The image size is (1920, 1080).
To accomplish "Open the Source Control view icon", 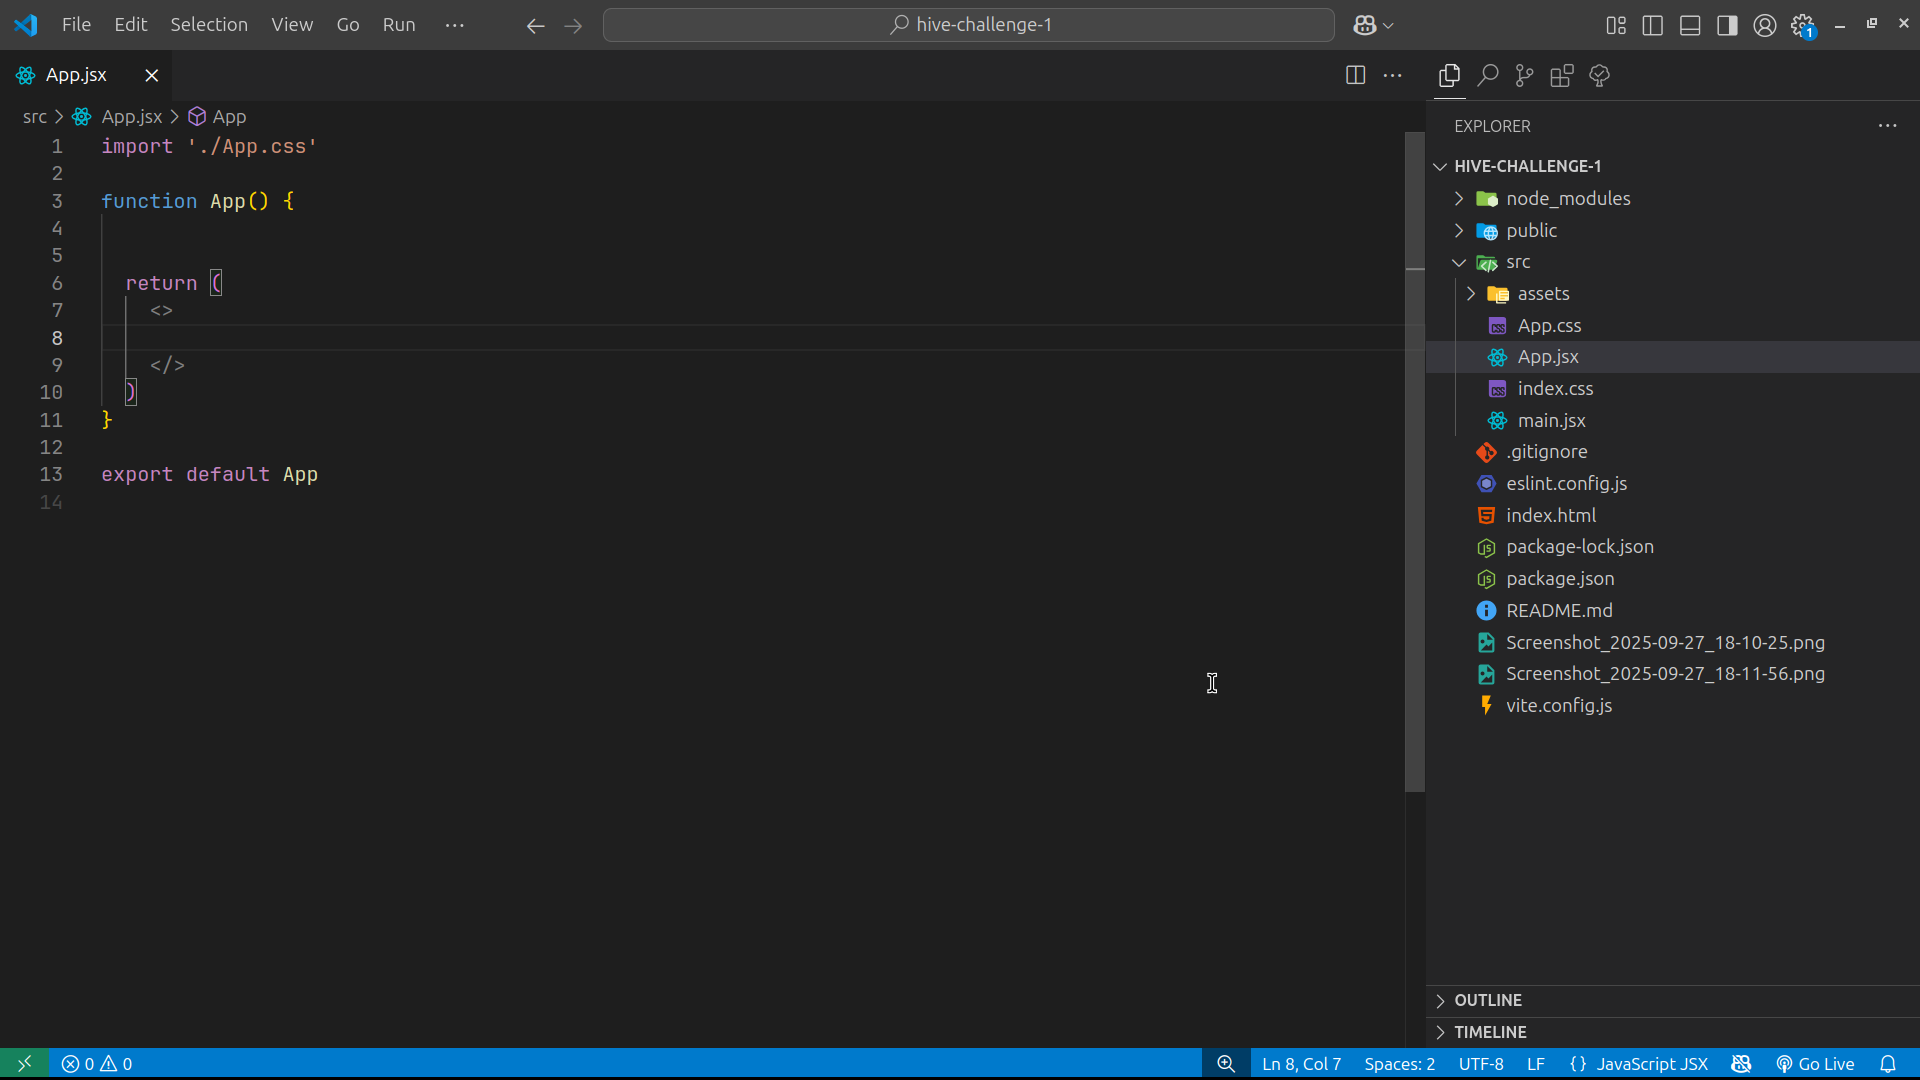I will coord(1524,75).
